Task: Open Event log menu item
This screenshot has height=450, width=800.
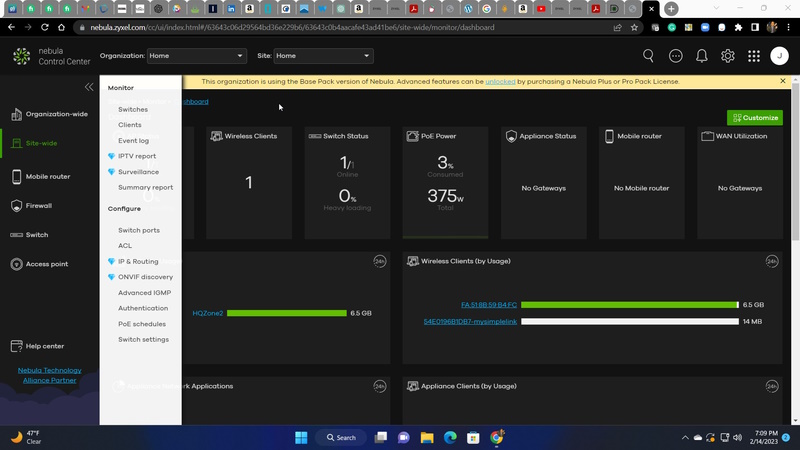Action: coord(134,141)
